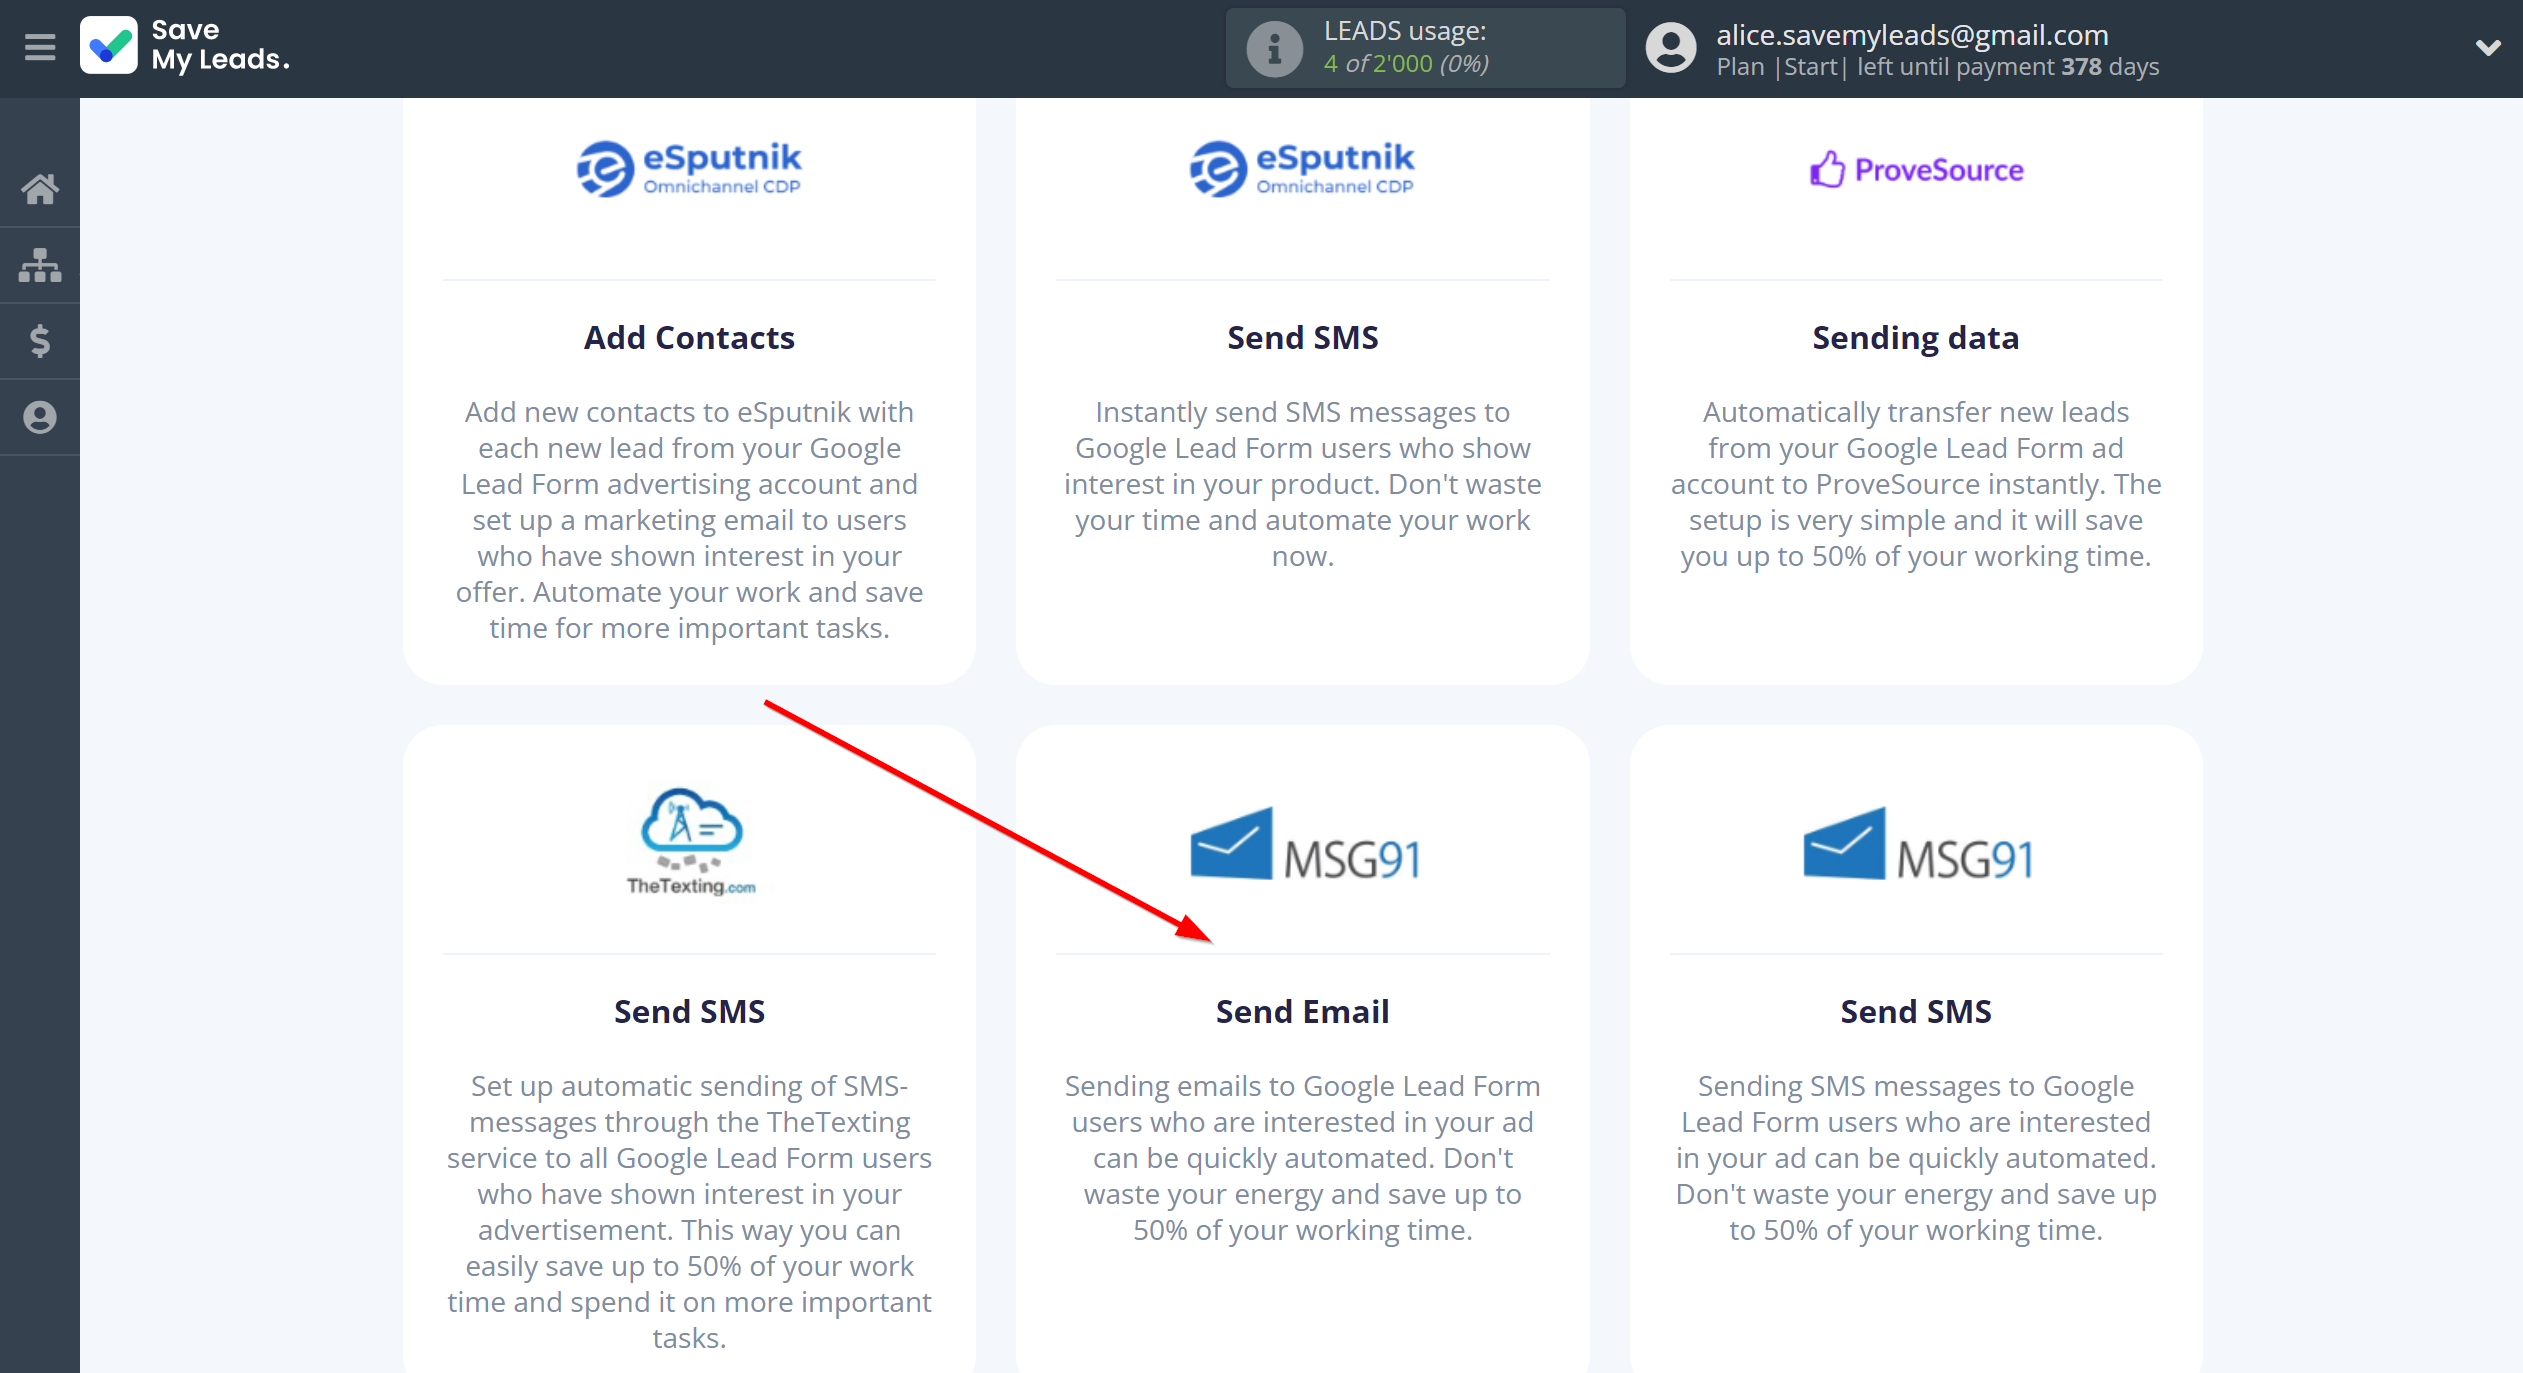Expand the account dropdown chevron

2488,47
